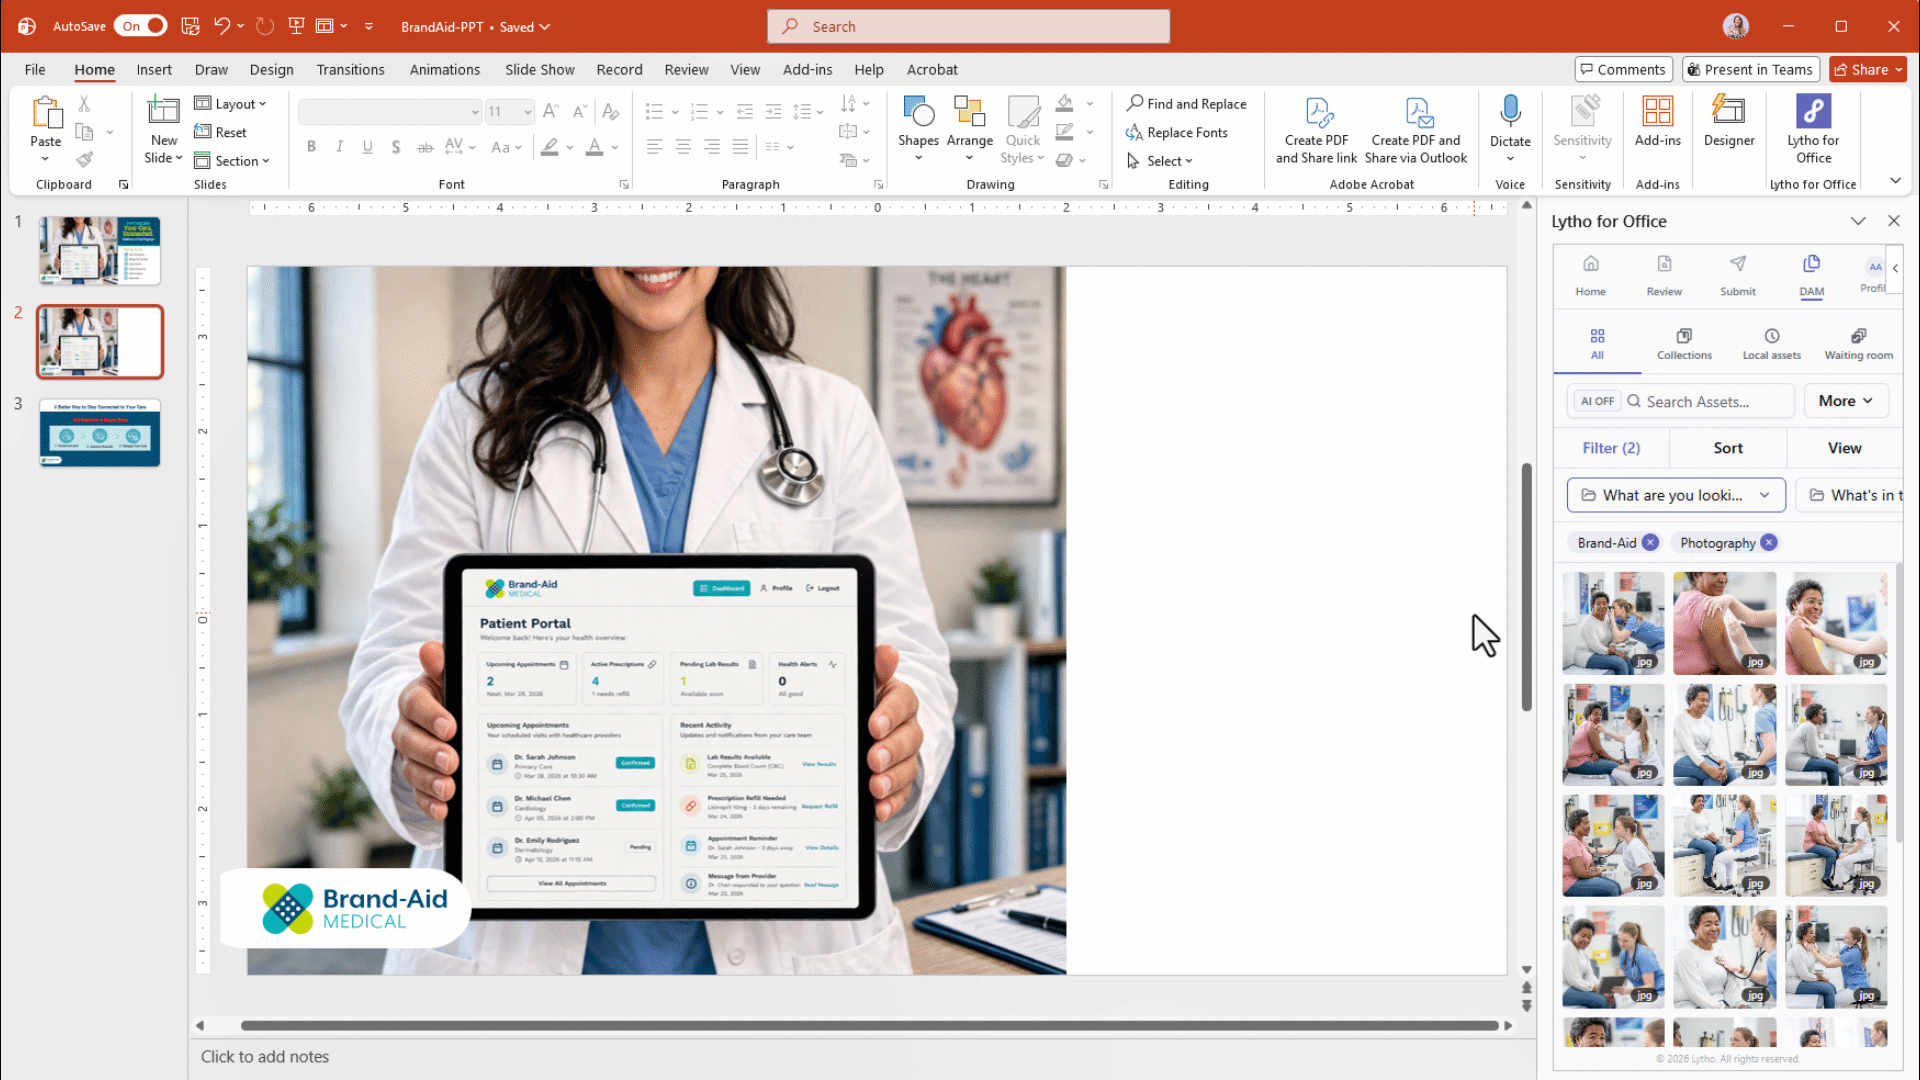Click the Filter (2) button
The image size is (1920, 1080).
[x=1611, y=448]
